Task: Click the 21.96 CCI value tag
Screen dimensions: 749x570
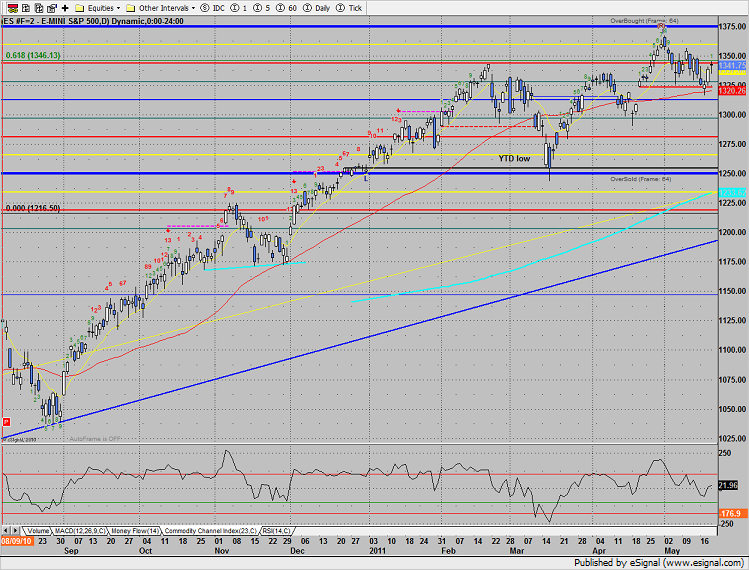Action: pos(728,485)
